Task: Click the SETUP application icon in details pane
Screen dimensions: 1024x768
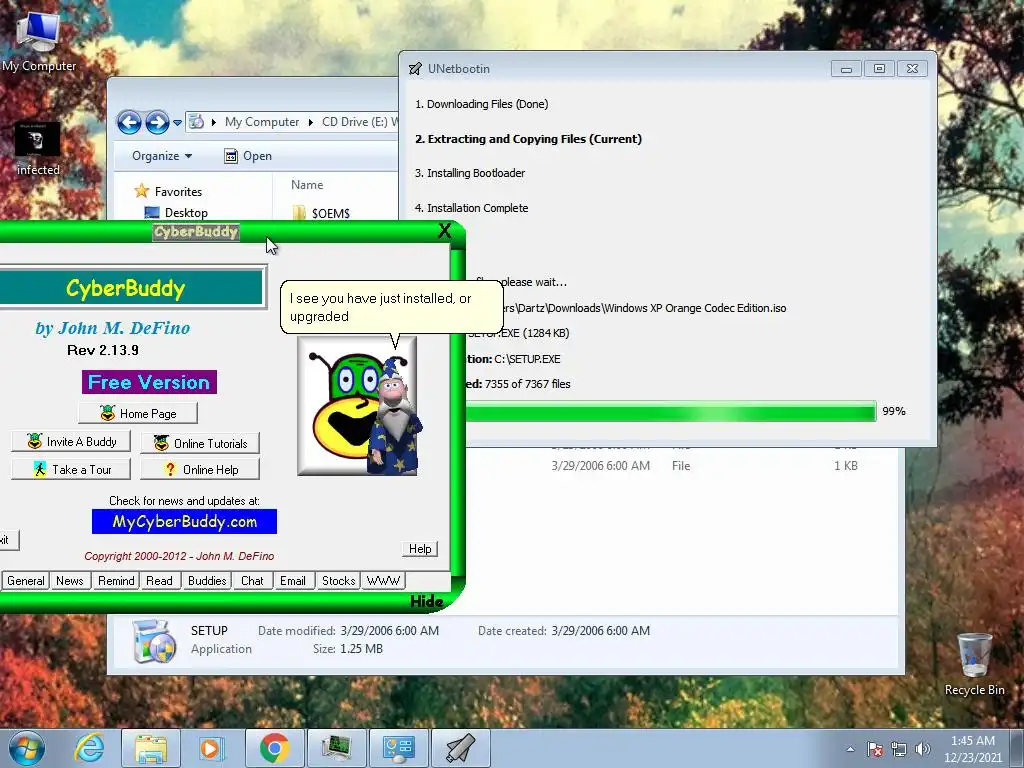Action: [x=153, y=641]
